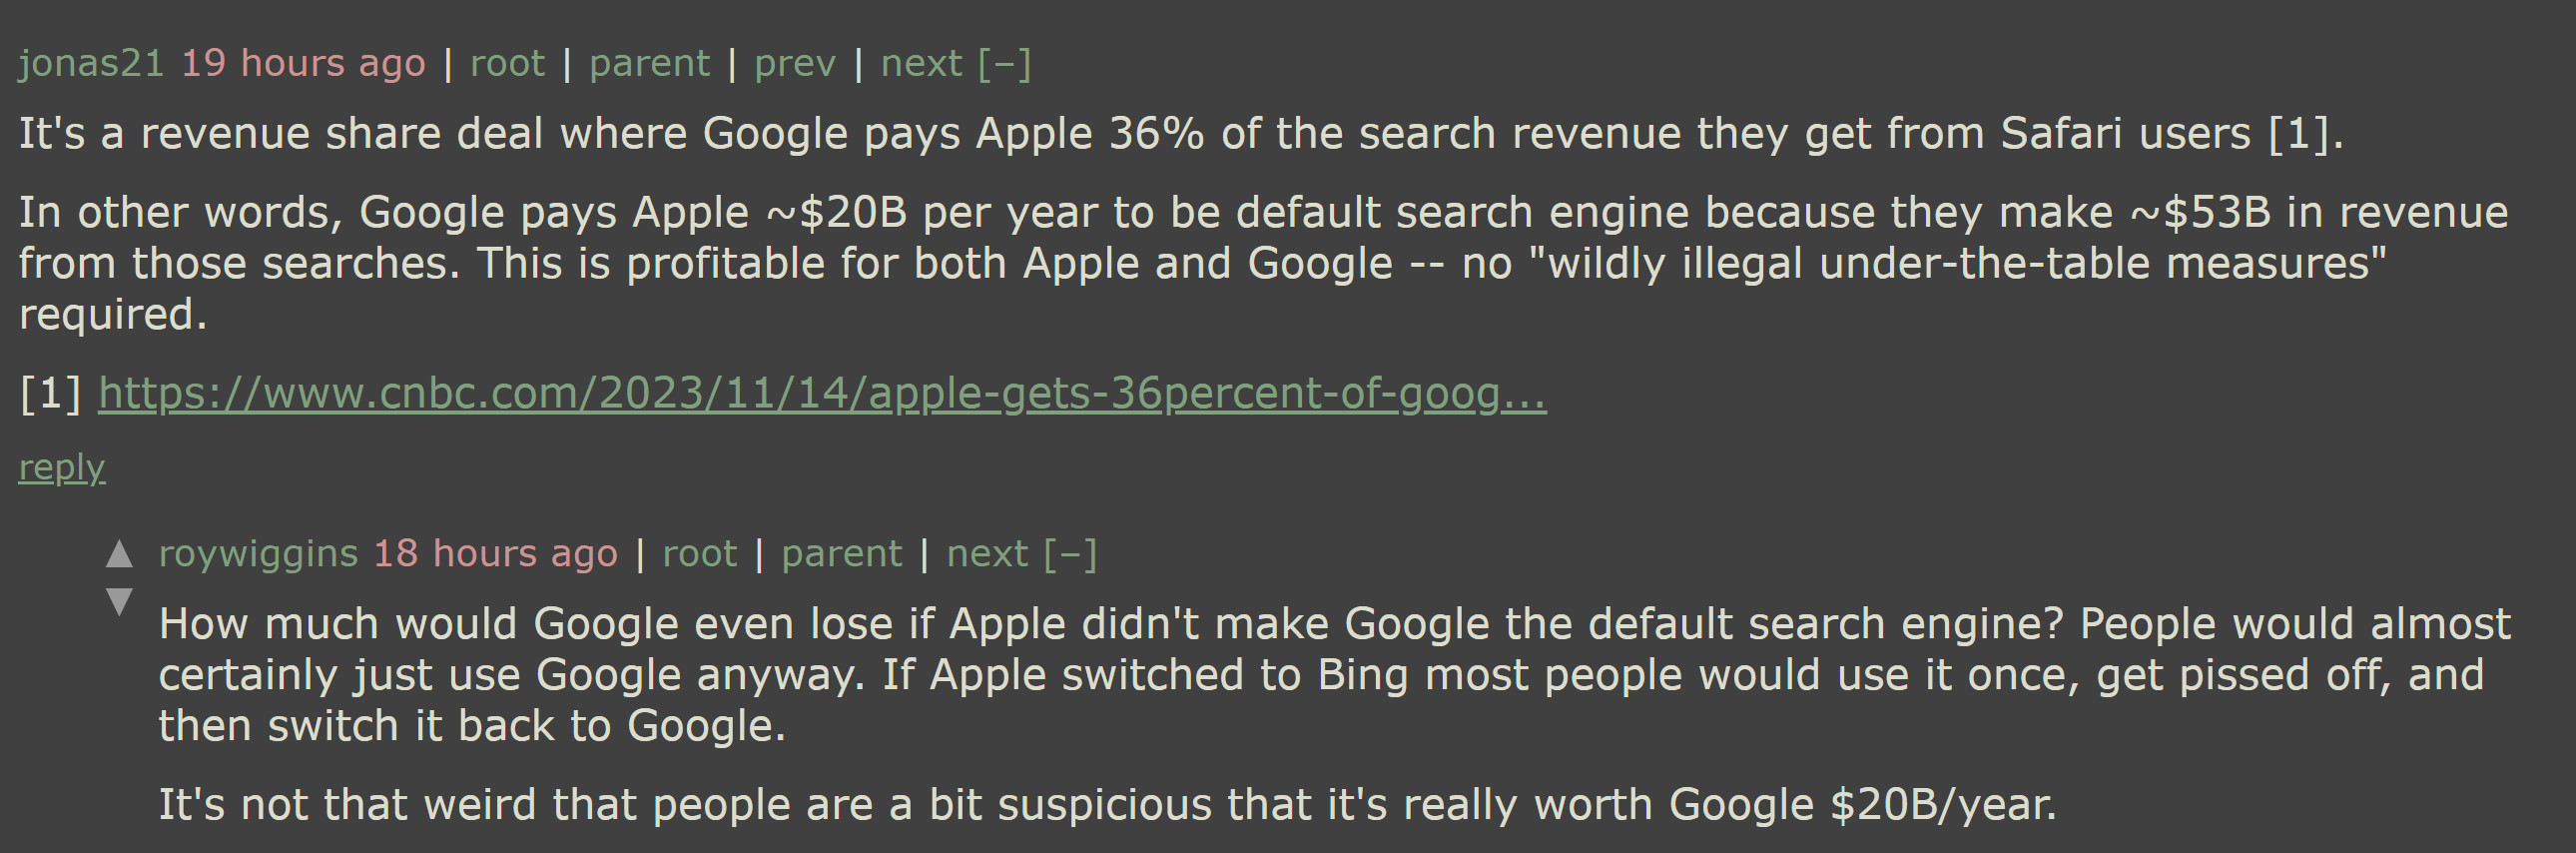Open the 18 hours ago permalink
This screenshot has height=853, width=2576.
click(x=496, y=554)
